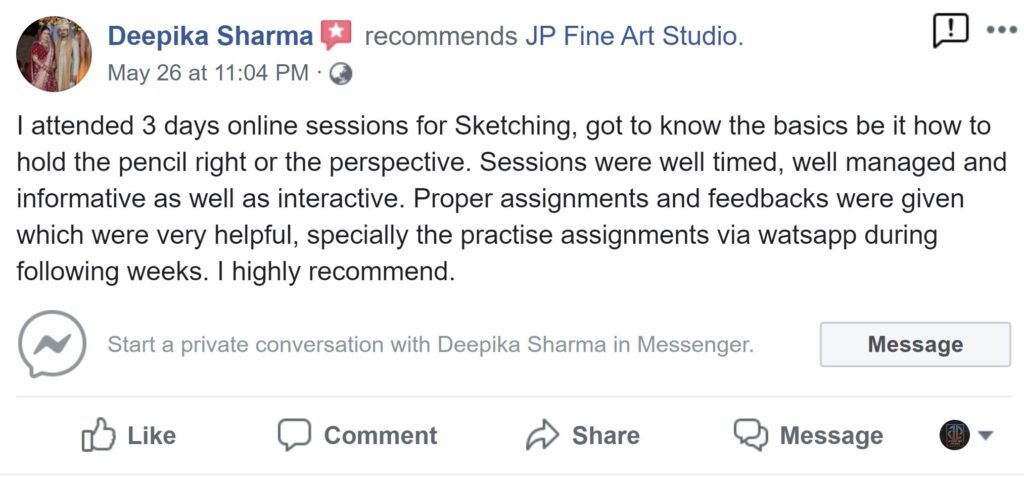The width and height of the screenshot is (1024, 479).
Task: Click the Share text label
Action: (606, 436)
